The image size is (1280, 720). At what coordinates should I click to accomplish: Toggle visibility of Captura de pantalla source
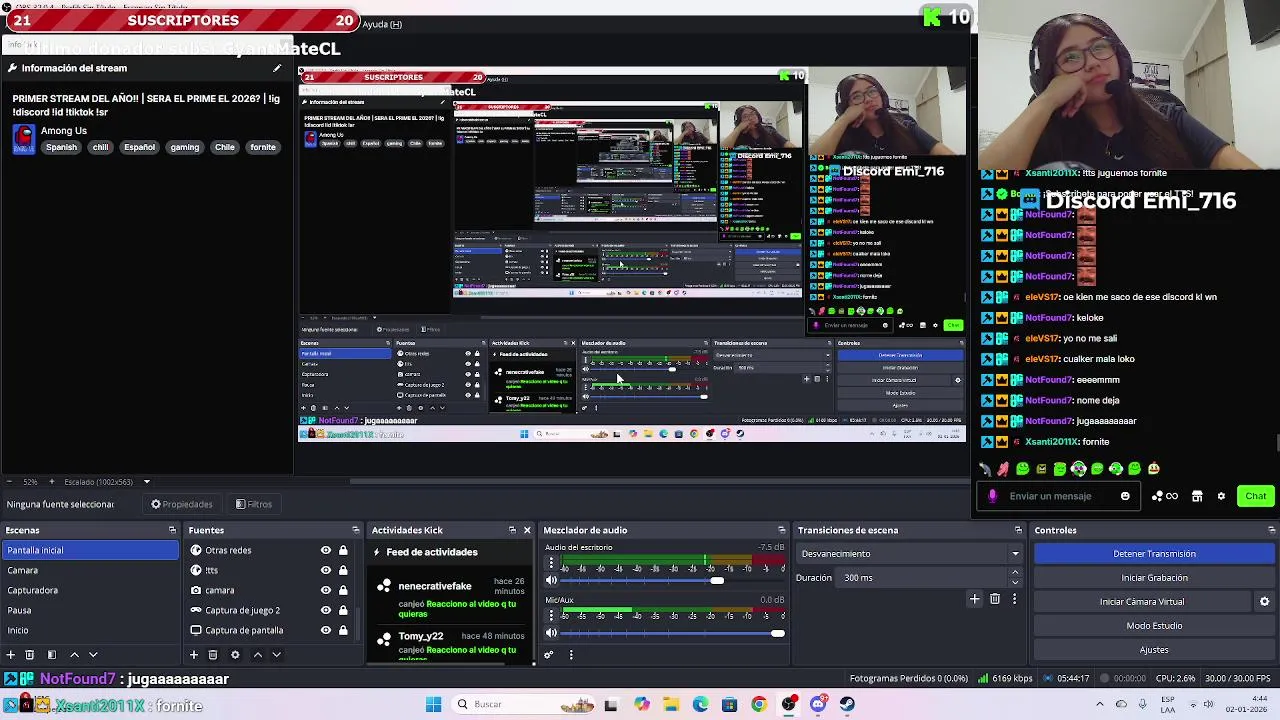[326, 630]
